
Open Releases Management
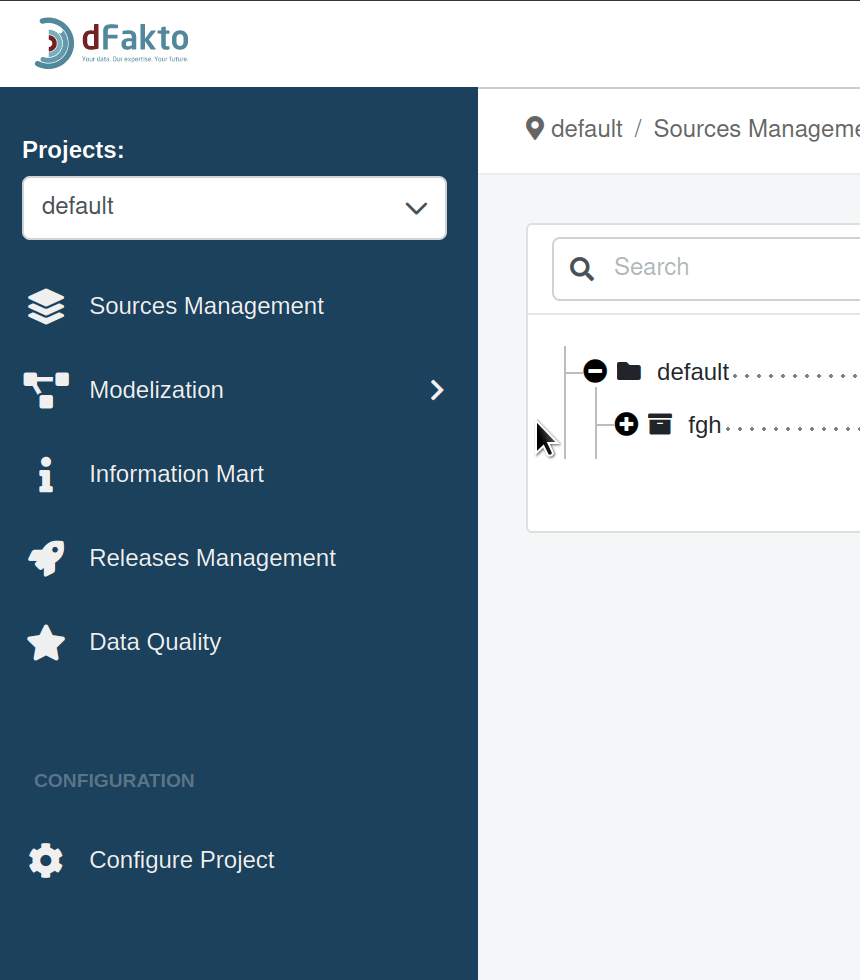[x=212, y=558]
